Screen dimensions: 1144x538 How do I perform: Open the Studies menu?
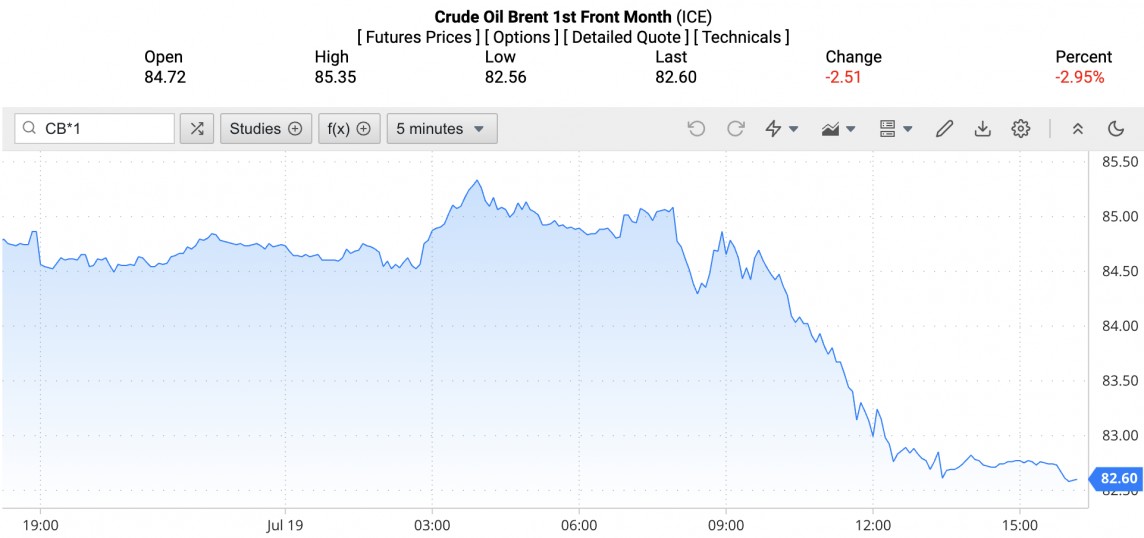[x=265, y=129]
